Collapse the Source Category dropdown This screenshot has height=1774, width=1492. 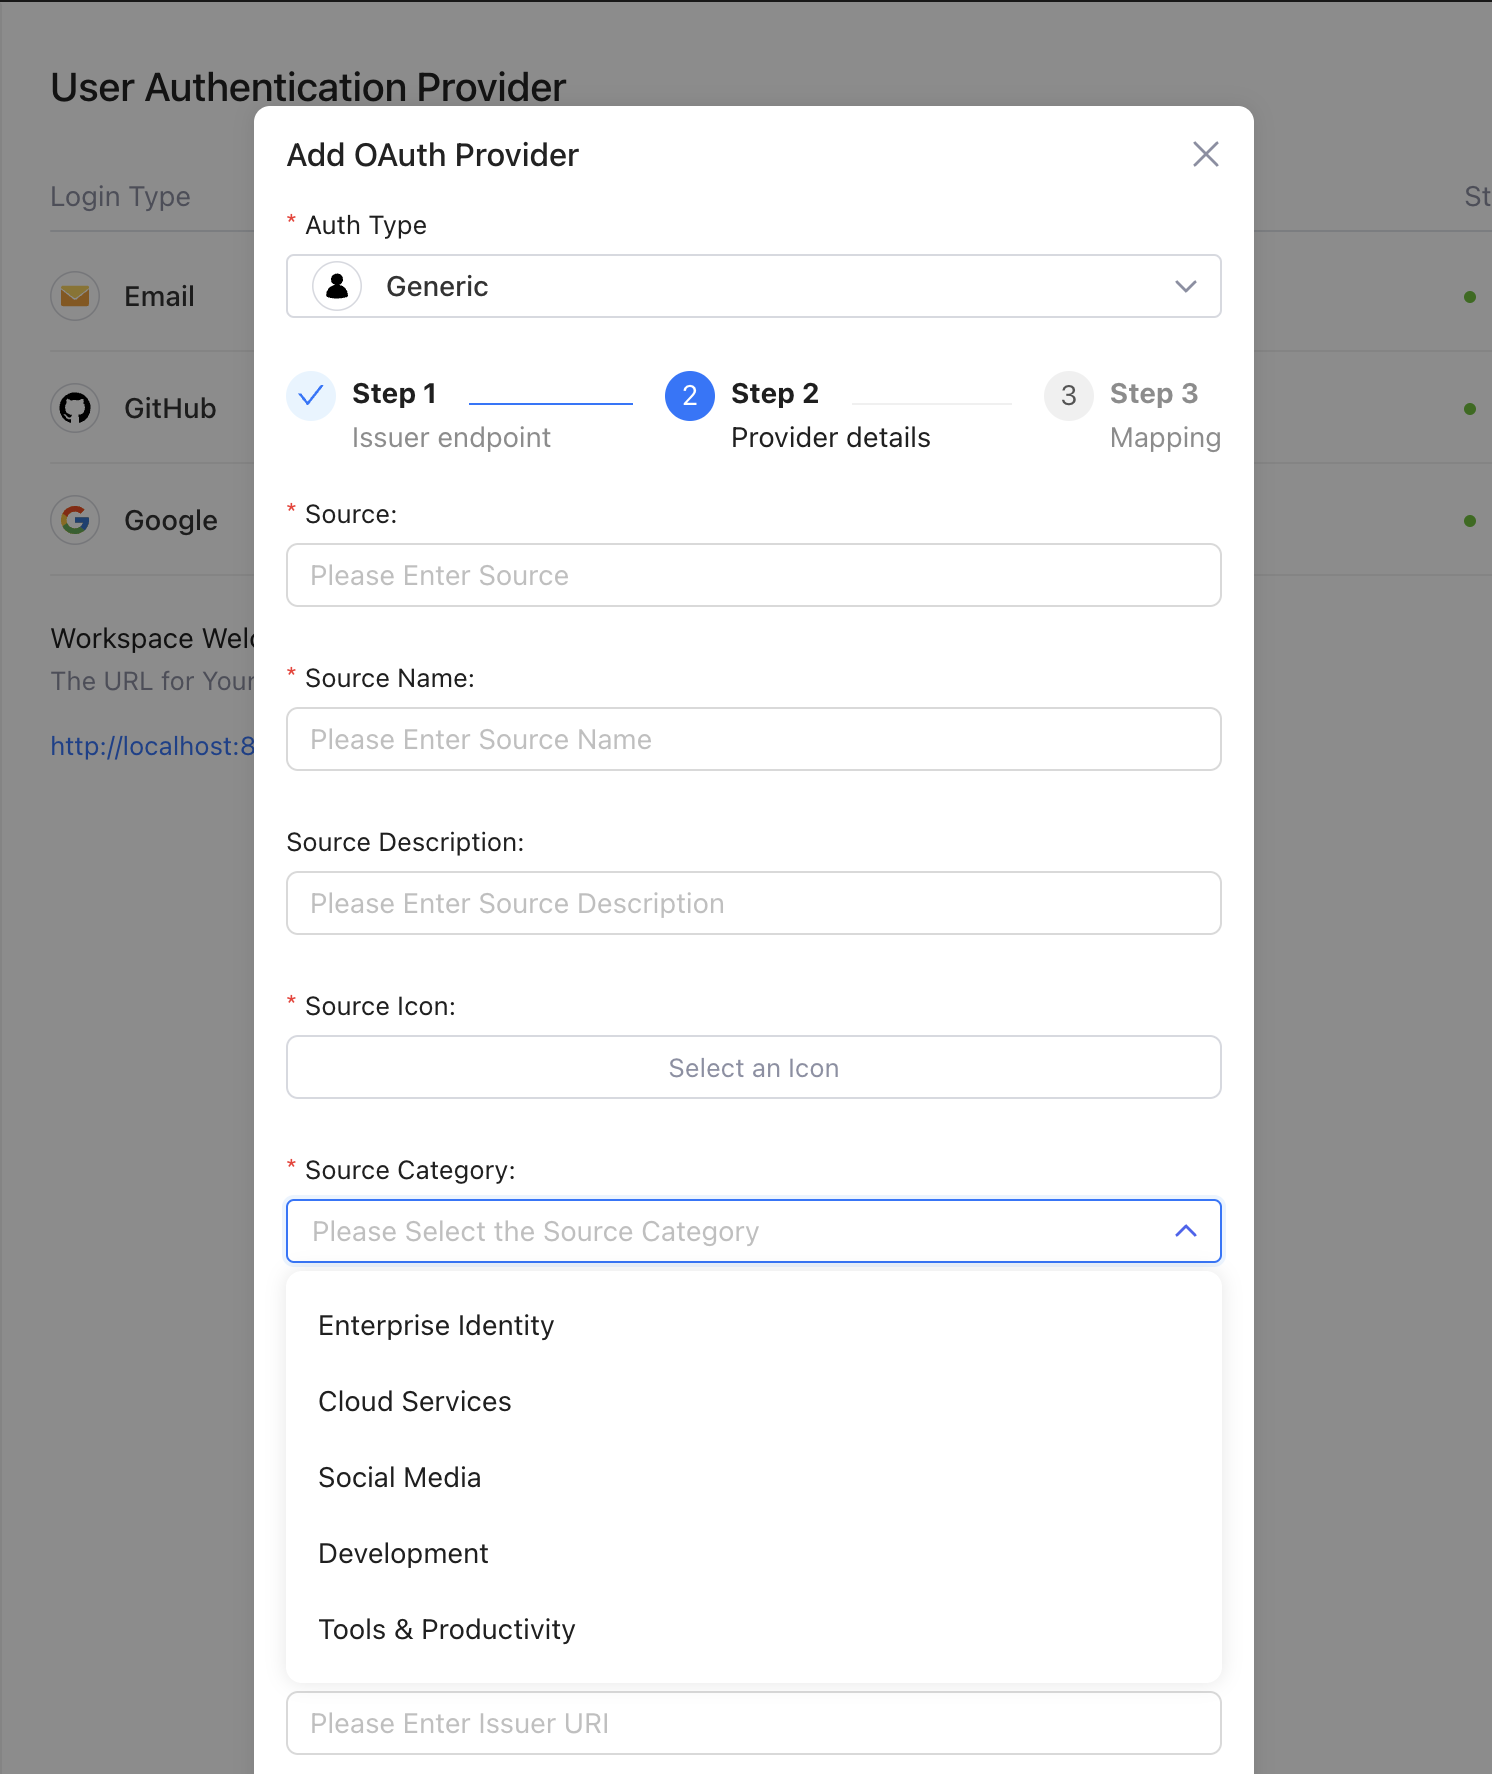coord(1185,1231)
